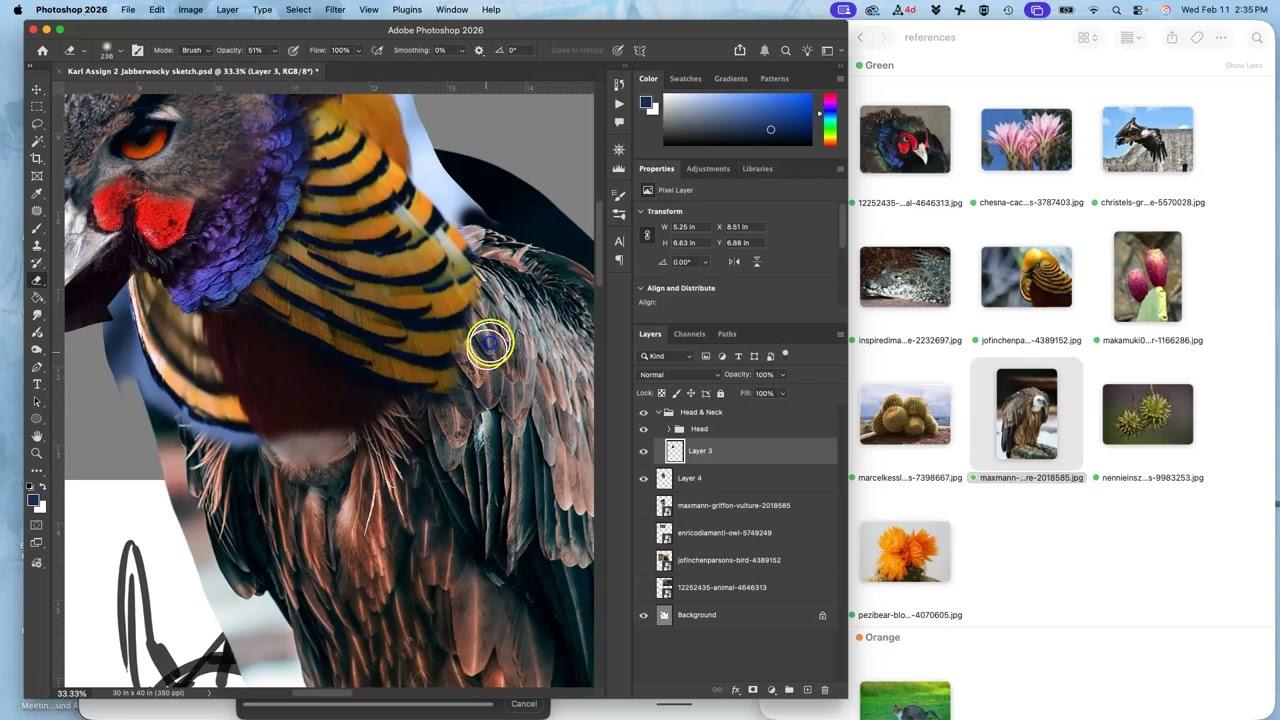Select the Move tool

point(37,89)
